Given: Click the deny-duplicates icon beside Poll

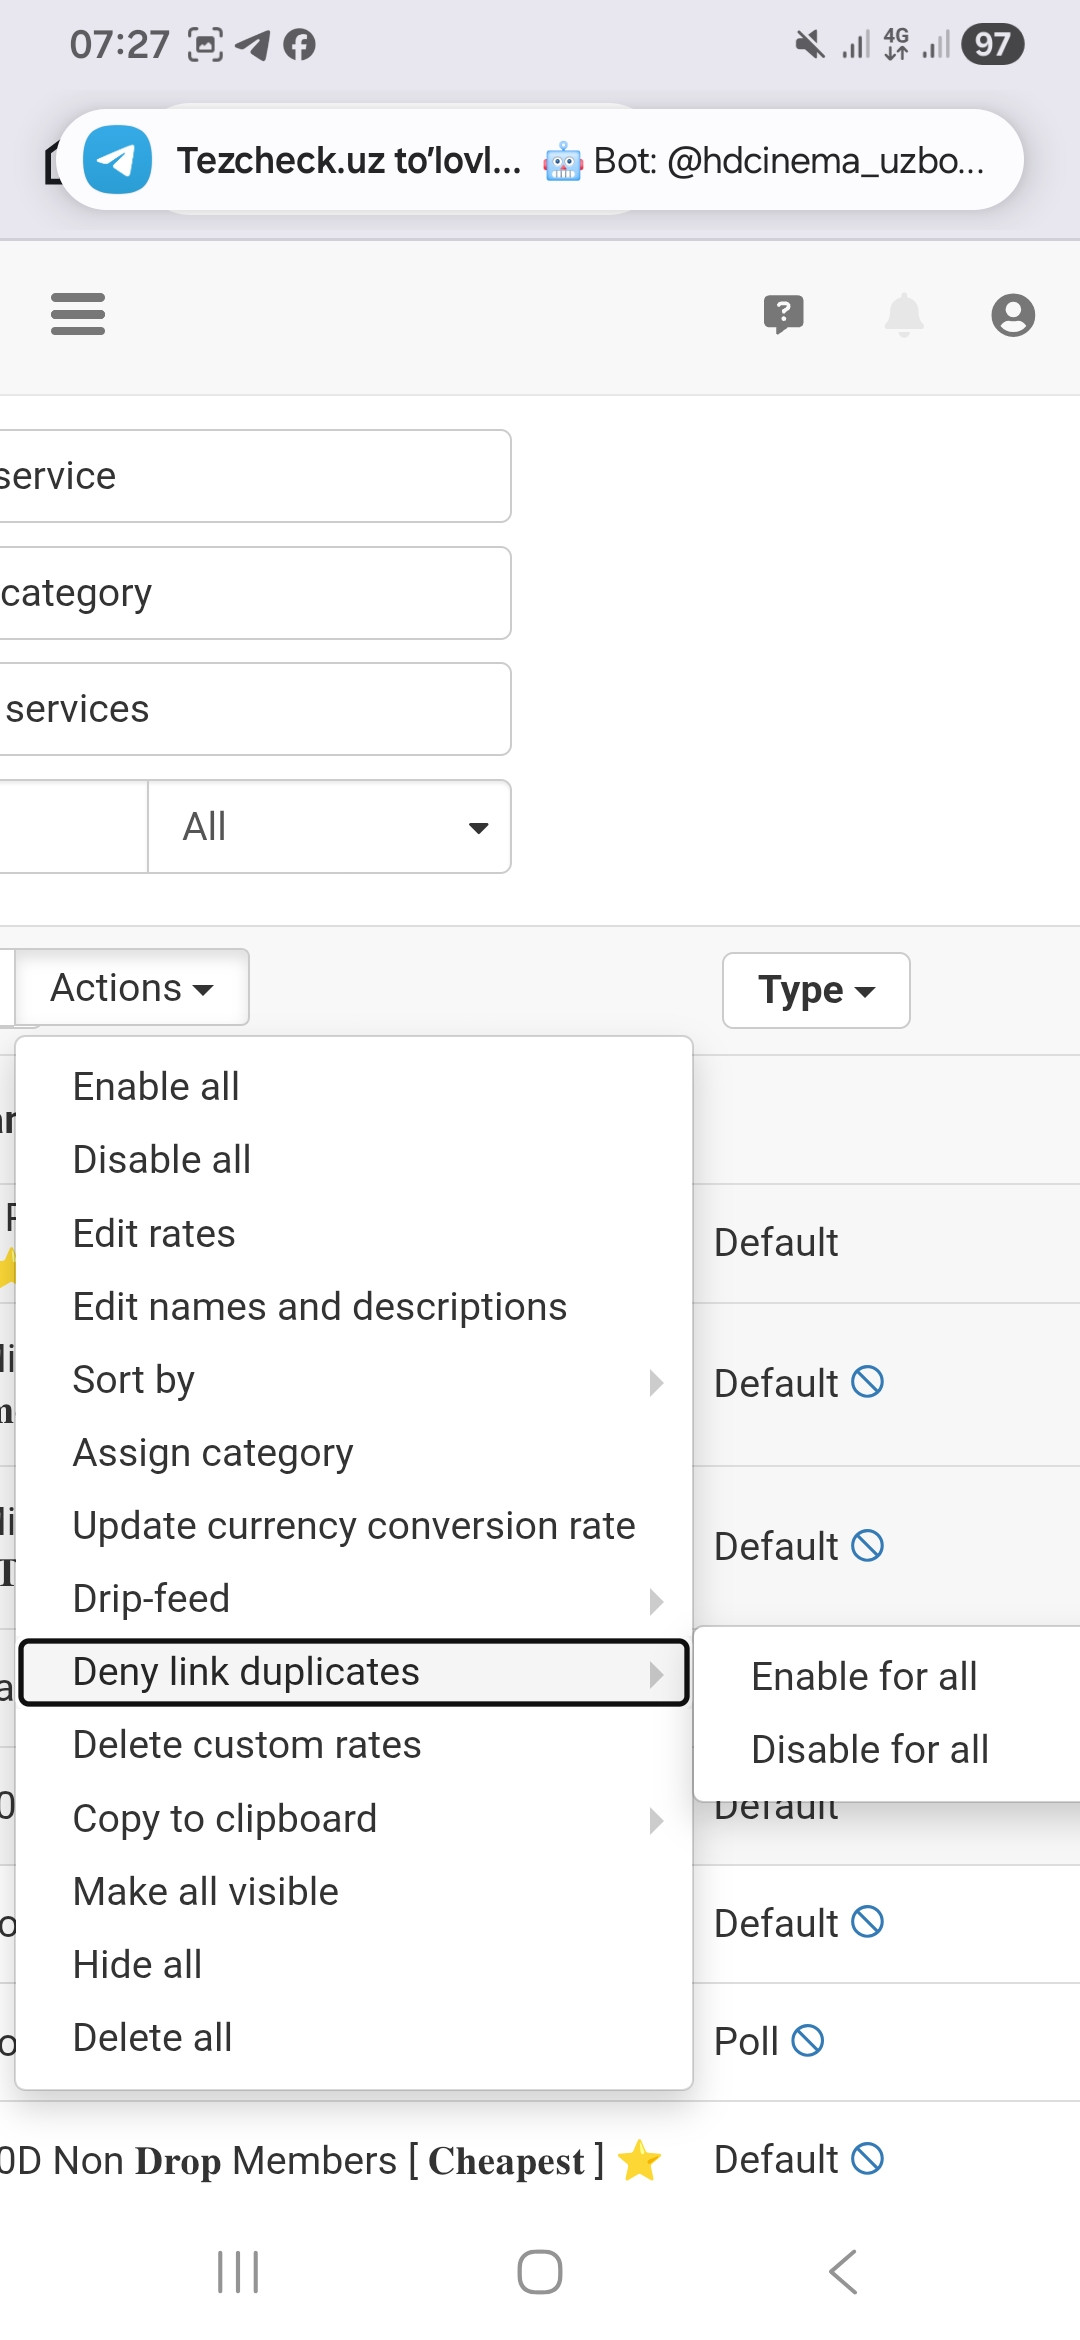Looking at the screenshot, I should 808,2041.
